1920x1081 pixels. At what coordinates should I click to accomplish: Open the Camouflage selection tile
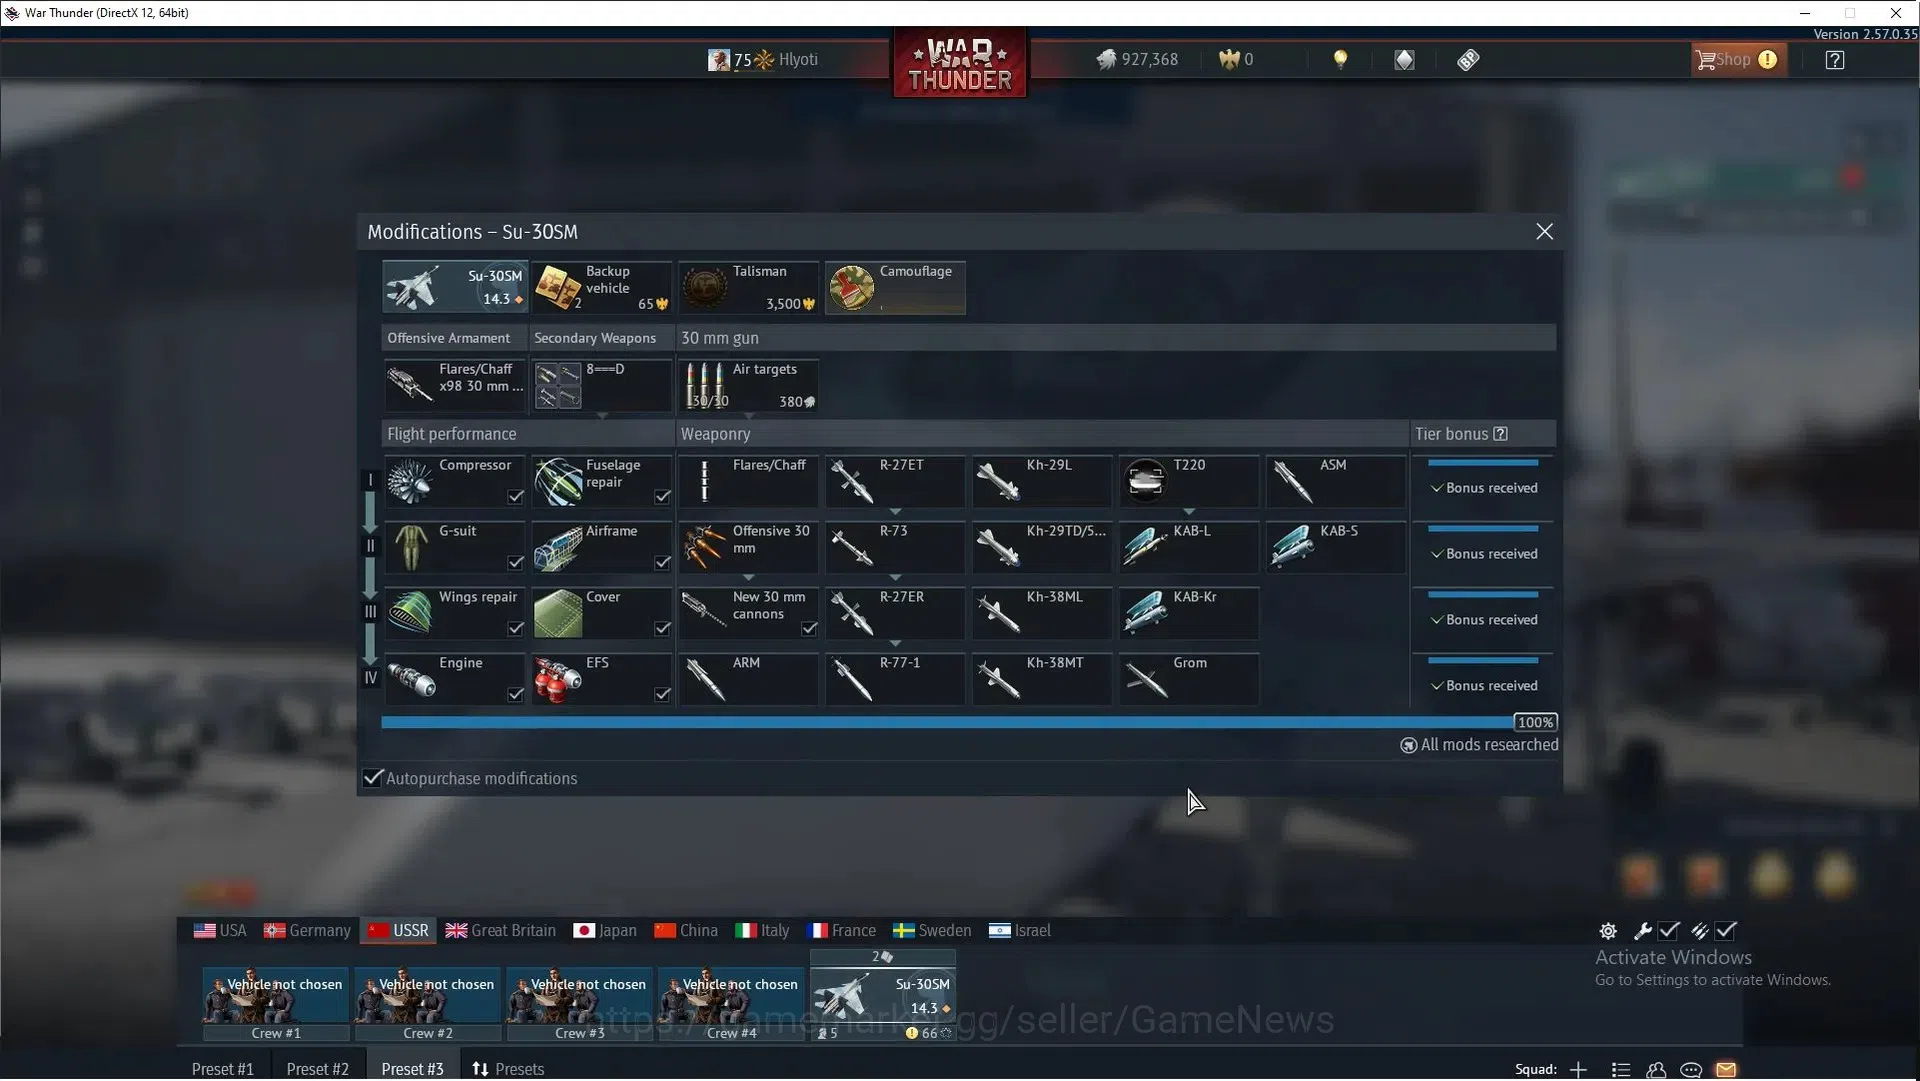pos(895,288)
